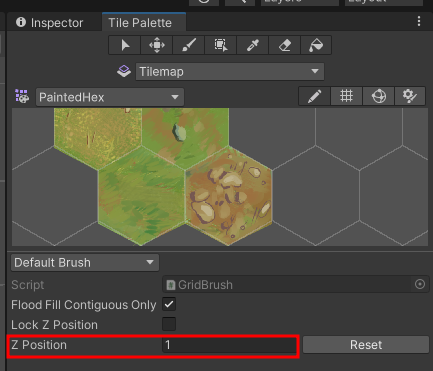The image size is (433, 371).
Task: Click the Inspector info icon
Action: point(21,22)
